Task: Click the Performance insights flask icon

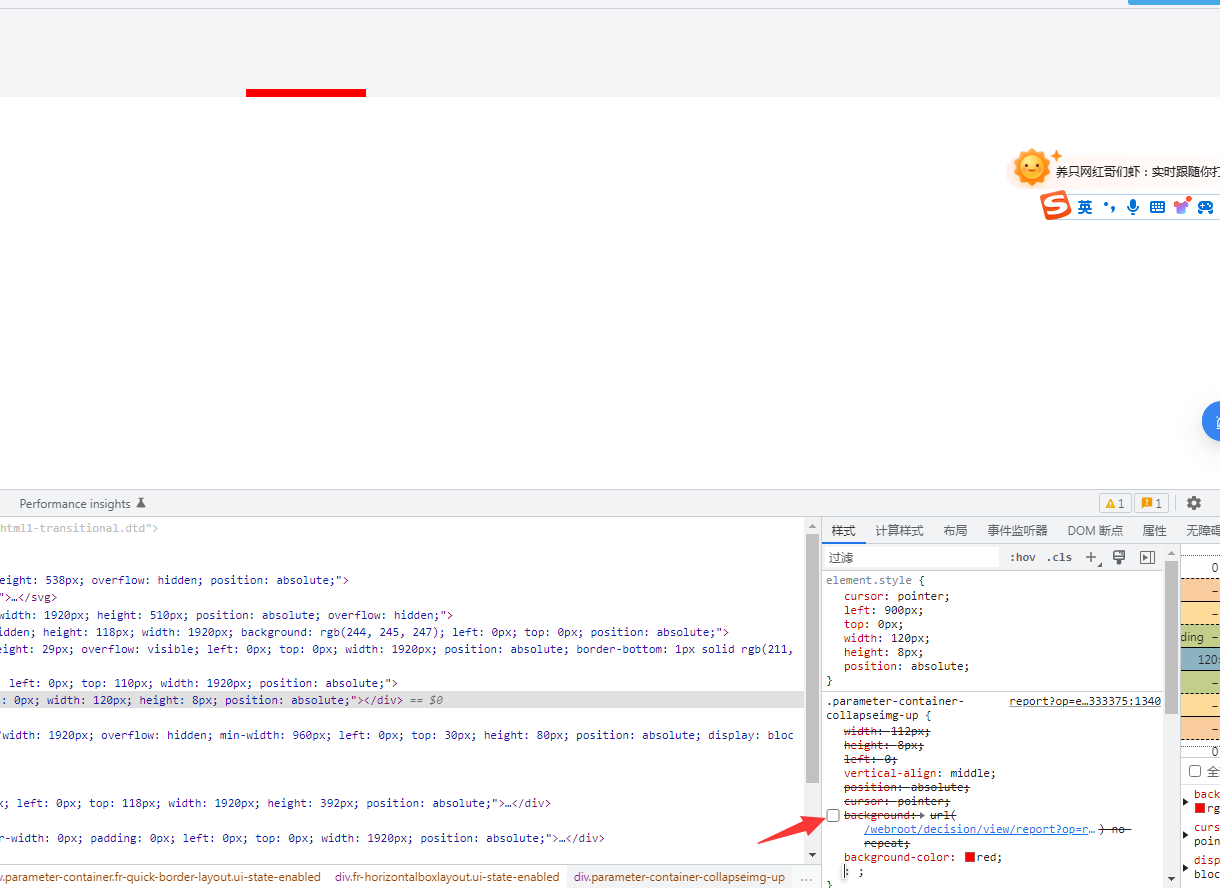Action: tap(141, 503)
